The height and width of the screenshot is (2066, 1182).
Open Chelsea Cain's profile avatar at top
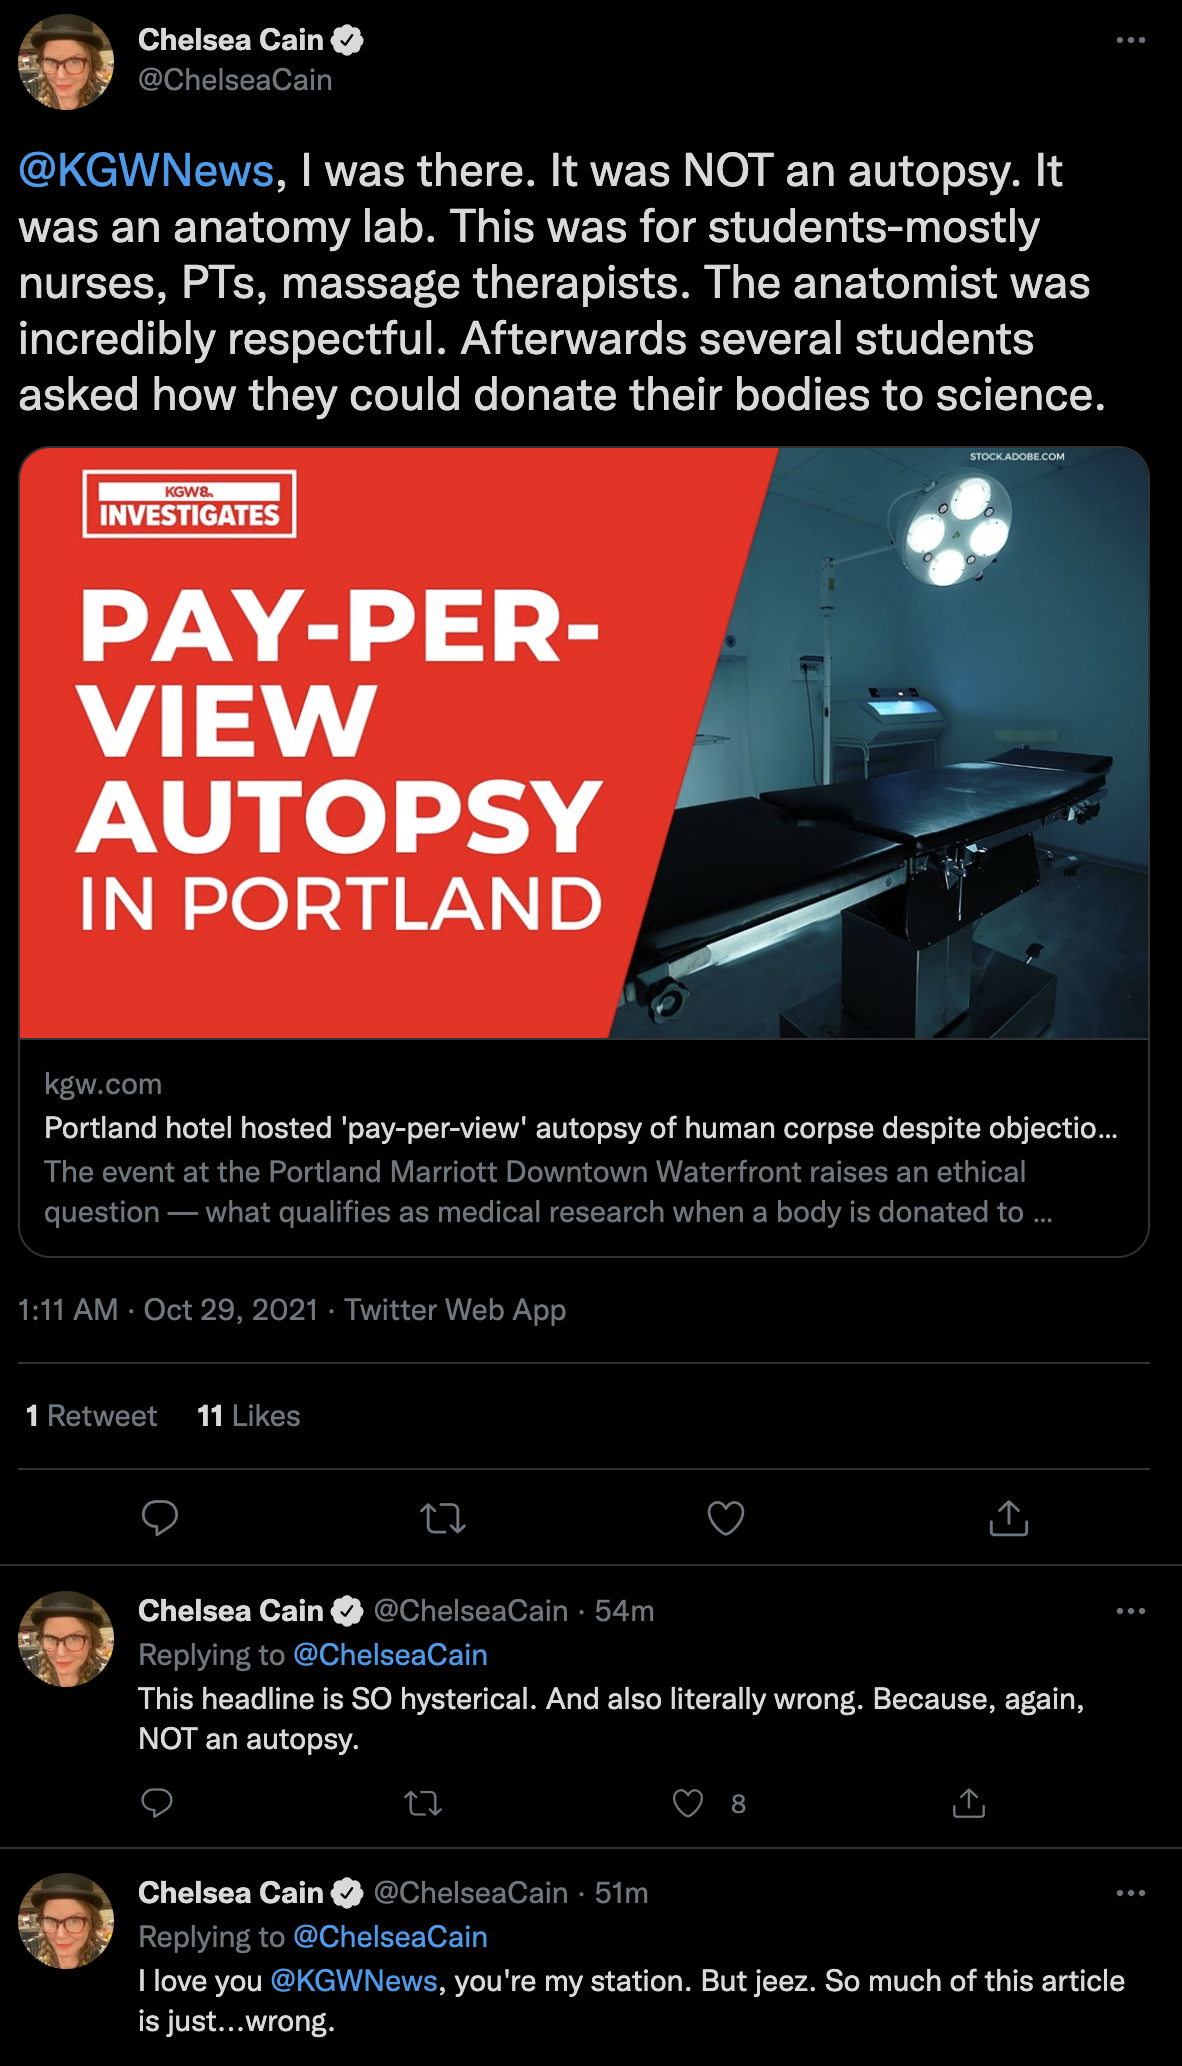click(x=66, y=62)
